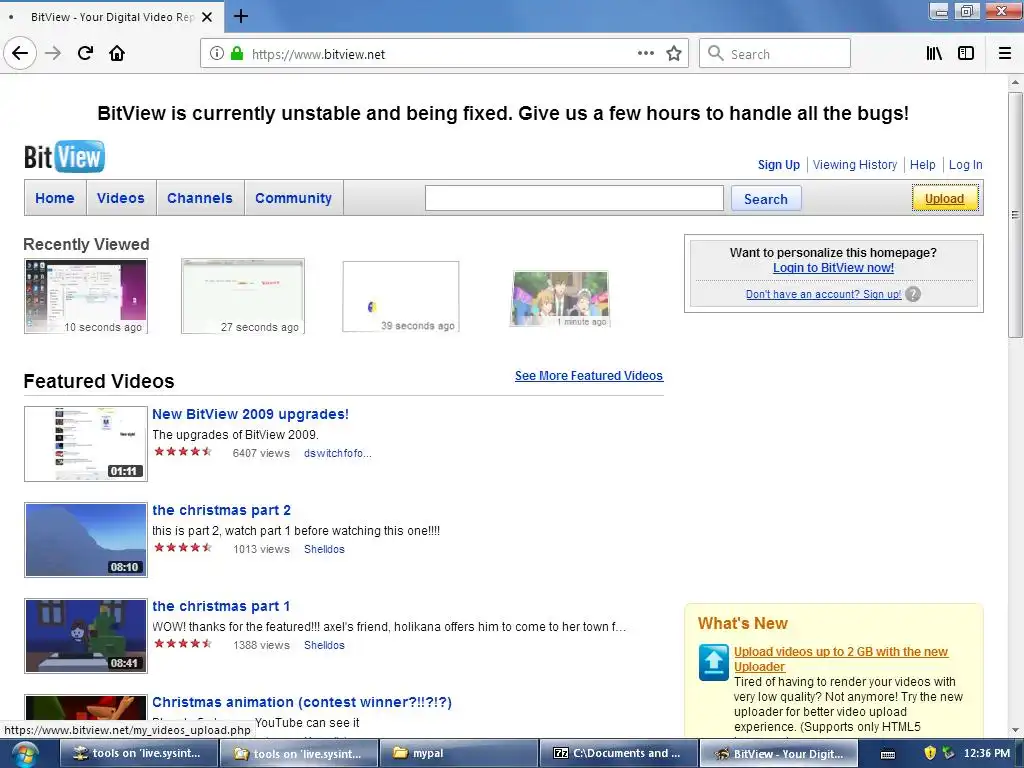The width and height of the screenshot is (1024, 768).
Task: Click the green secure padlock icon
Action: pyautogui.click(x=237, y=54)
